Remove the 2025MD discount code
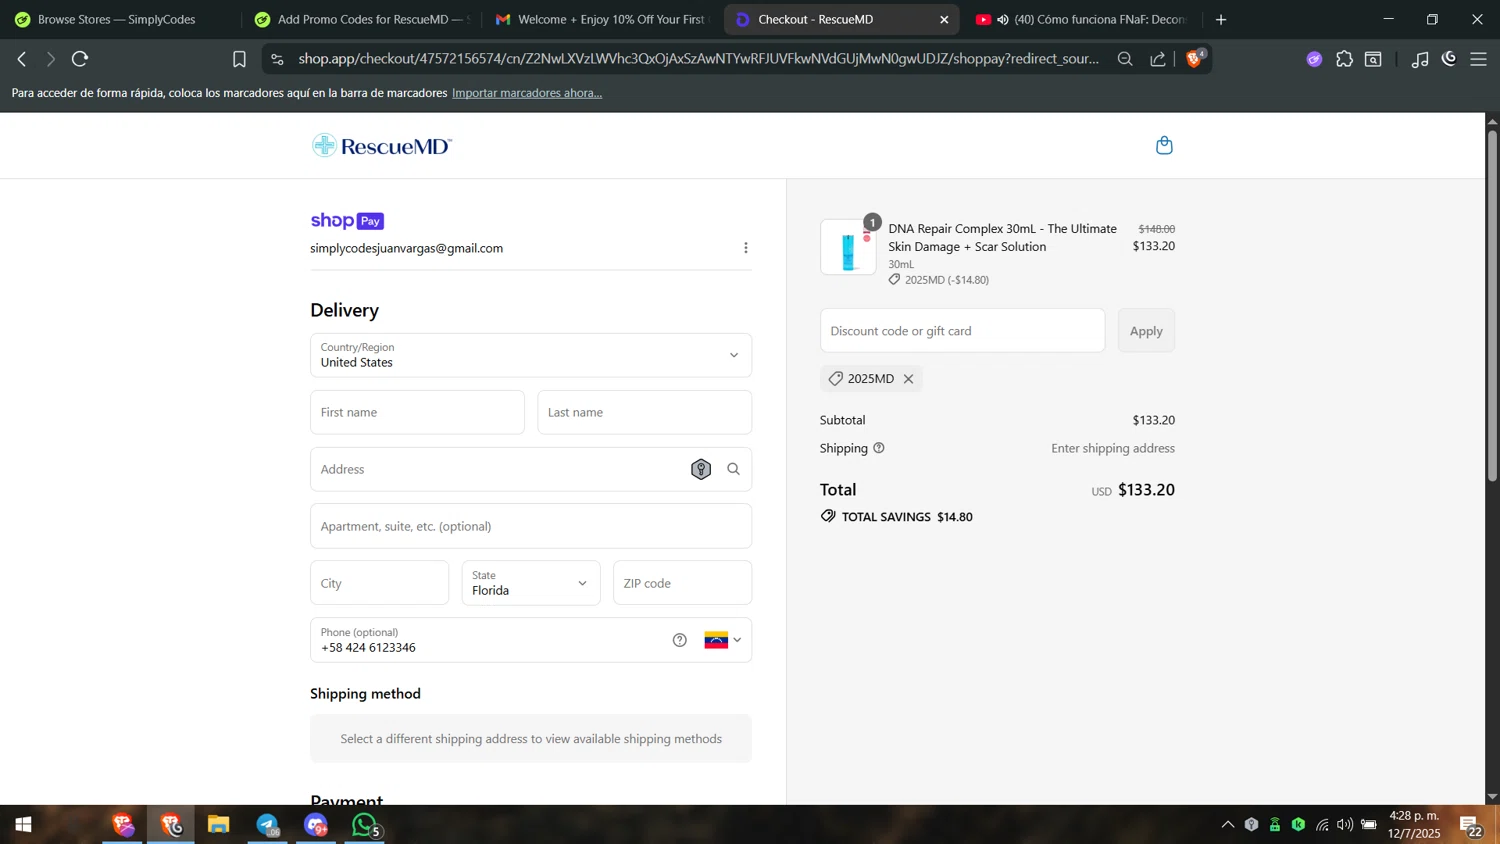The width and height of the screenshot is (1500, 844). (x=908, y=379)
